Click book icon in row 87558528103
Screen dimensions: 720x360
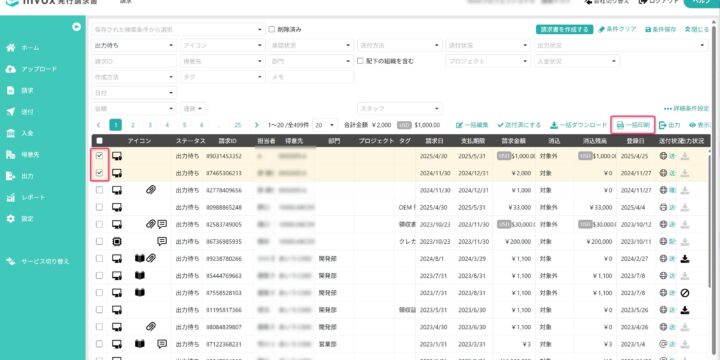(x=140, y=292)
